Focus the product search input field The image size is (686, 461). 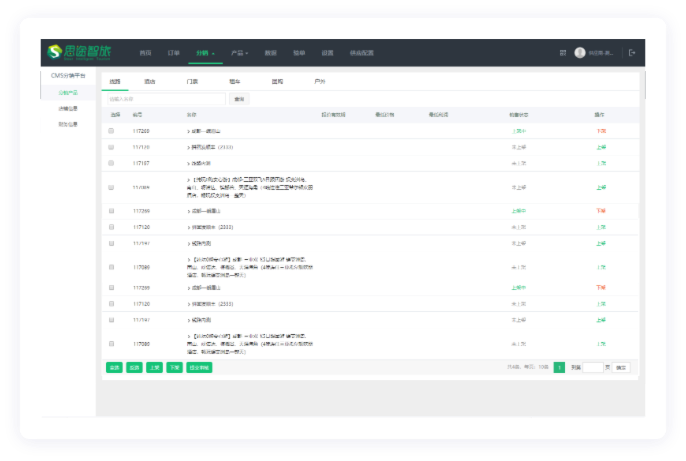[x=166, y=99]
